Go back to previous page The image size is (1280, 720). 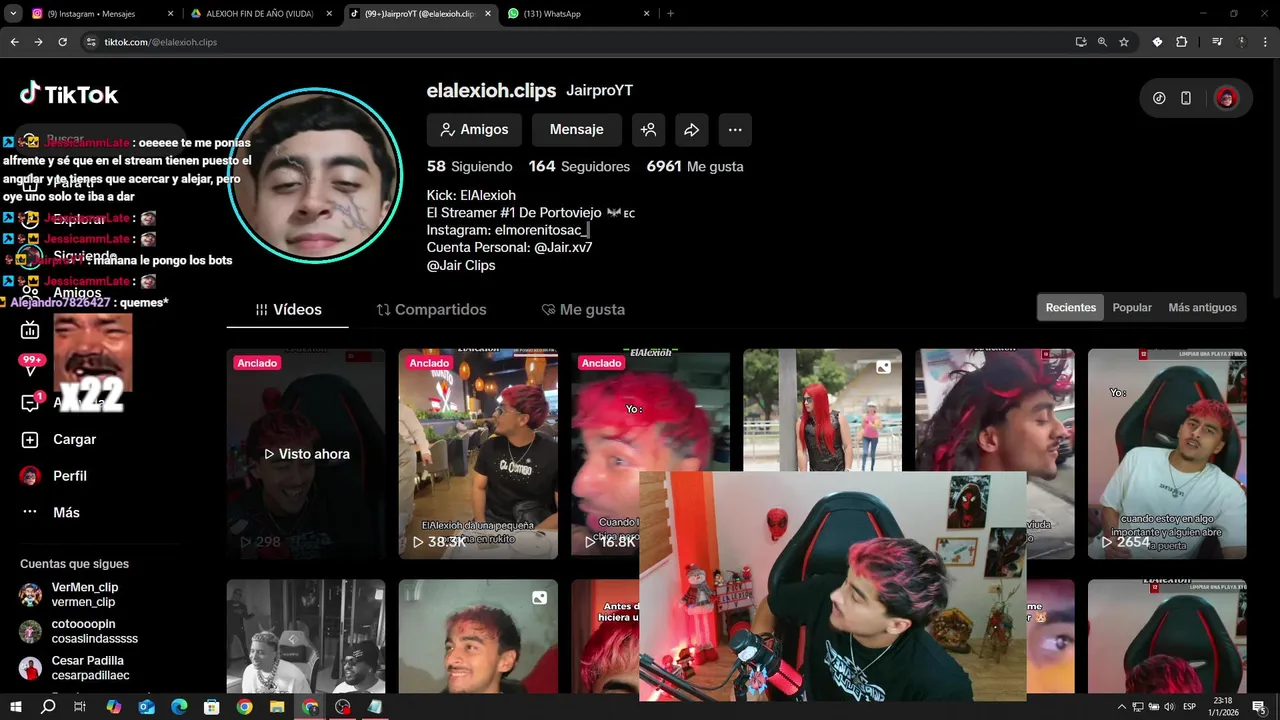click(14, 42)
